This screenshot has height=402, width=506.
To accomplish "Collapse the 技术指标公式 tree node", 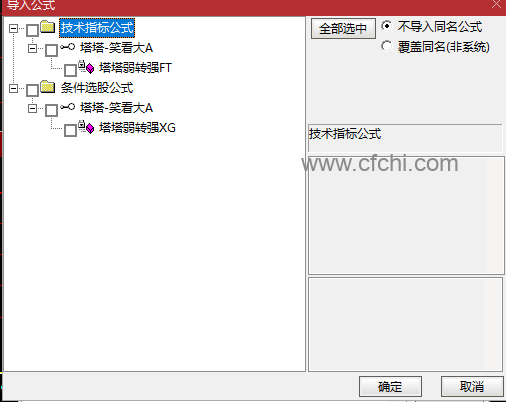I will (13, 28).
